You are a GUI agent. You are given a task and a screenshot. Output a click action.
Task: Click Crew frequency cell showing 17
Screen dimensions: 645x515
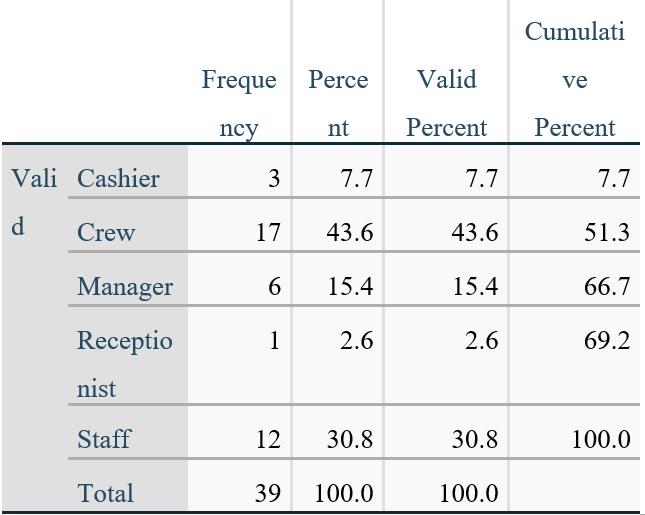coord(268,233)
